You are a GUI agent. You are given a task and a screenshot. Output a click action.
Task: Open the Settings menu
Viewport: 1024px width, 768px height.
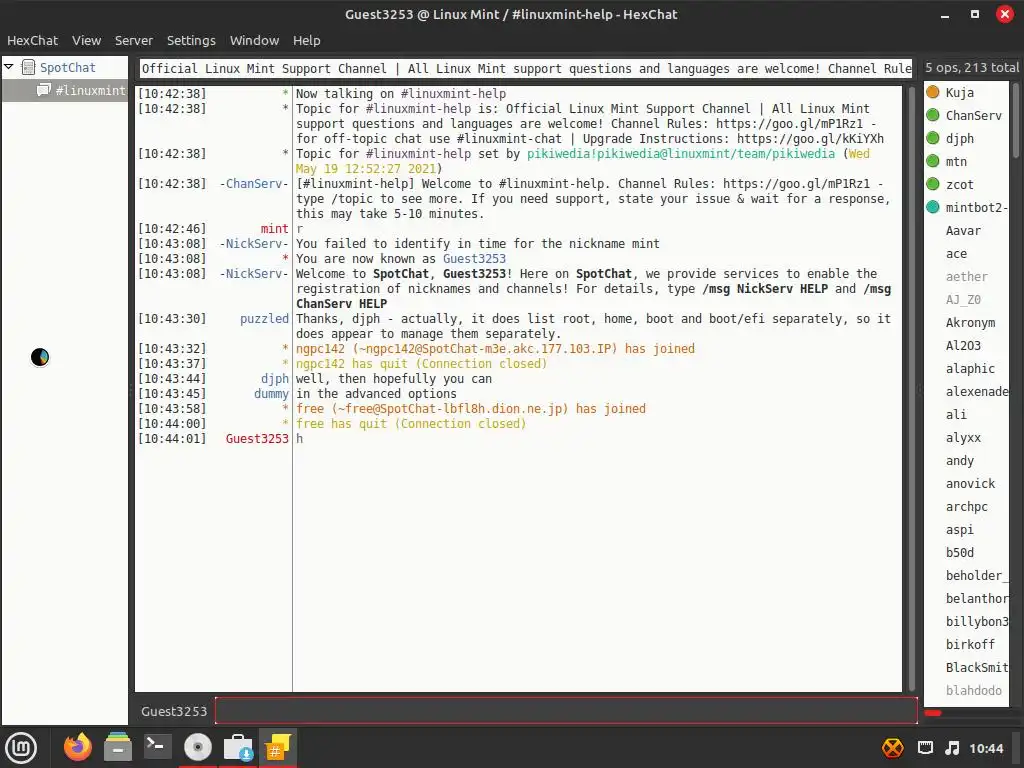click(191, 40)
